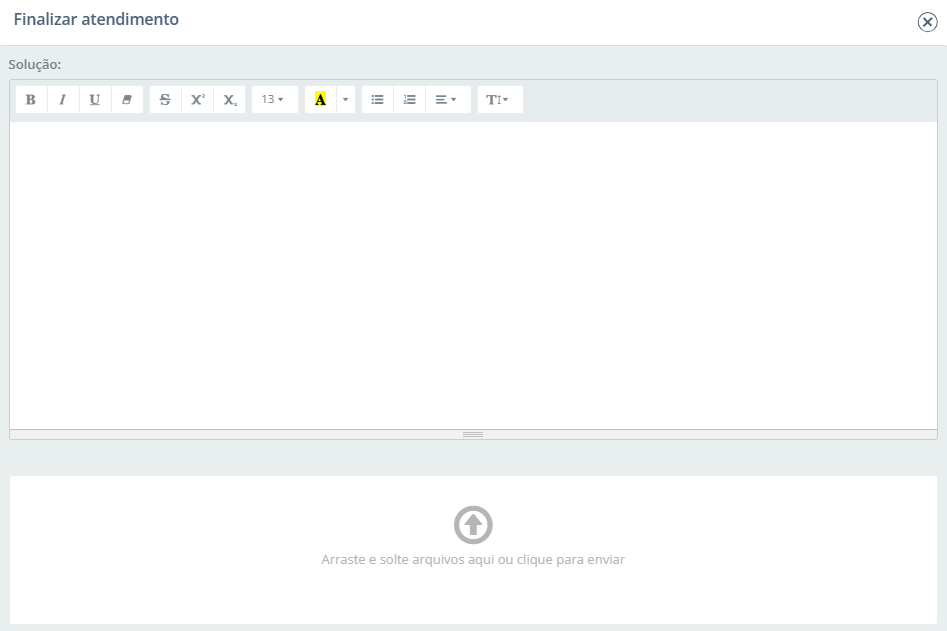Image resolution: width=947 pixels, height=631 pixels.
Task: Apply subscript formatting
Action: 229,100
